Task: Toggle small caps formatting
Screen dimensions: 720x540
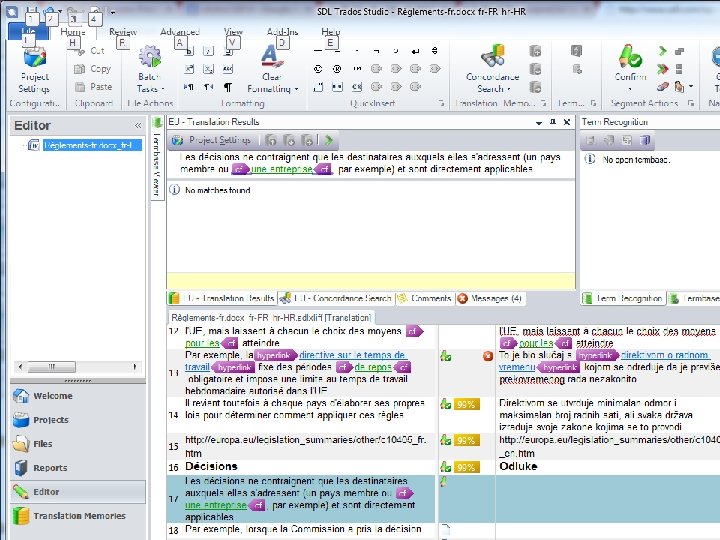Action: pos(228,69)
